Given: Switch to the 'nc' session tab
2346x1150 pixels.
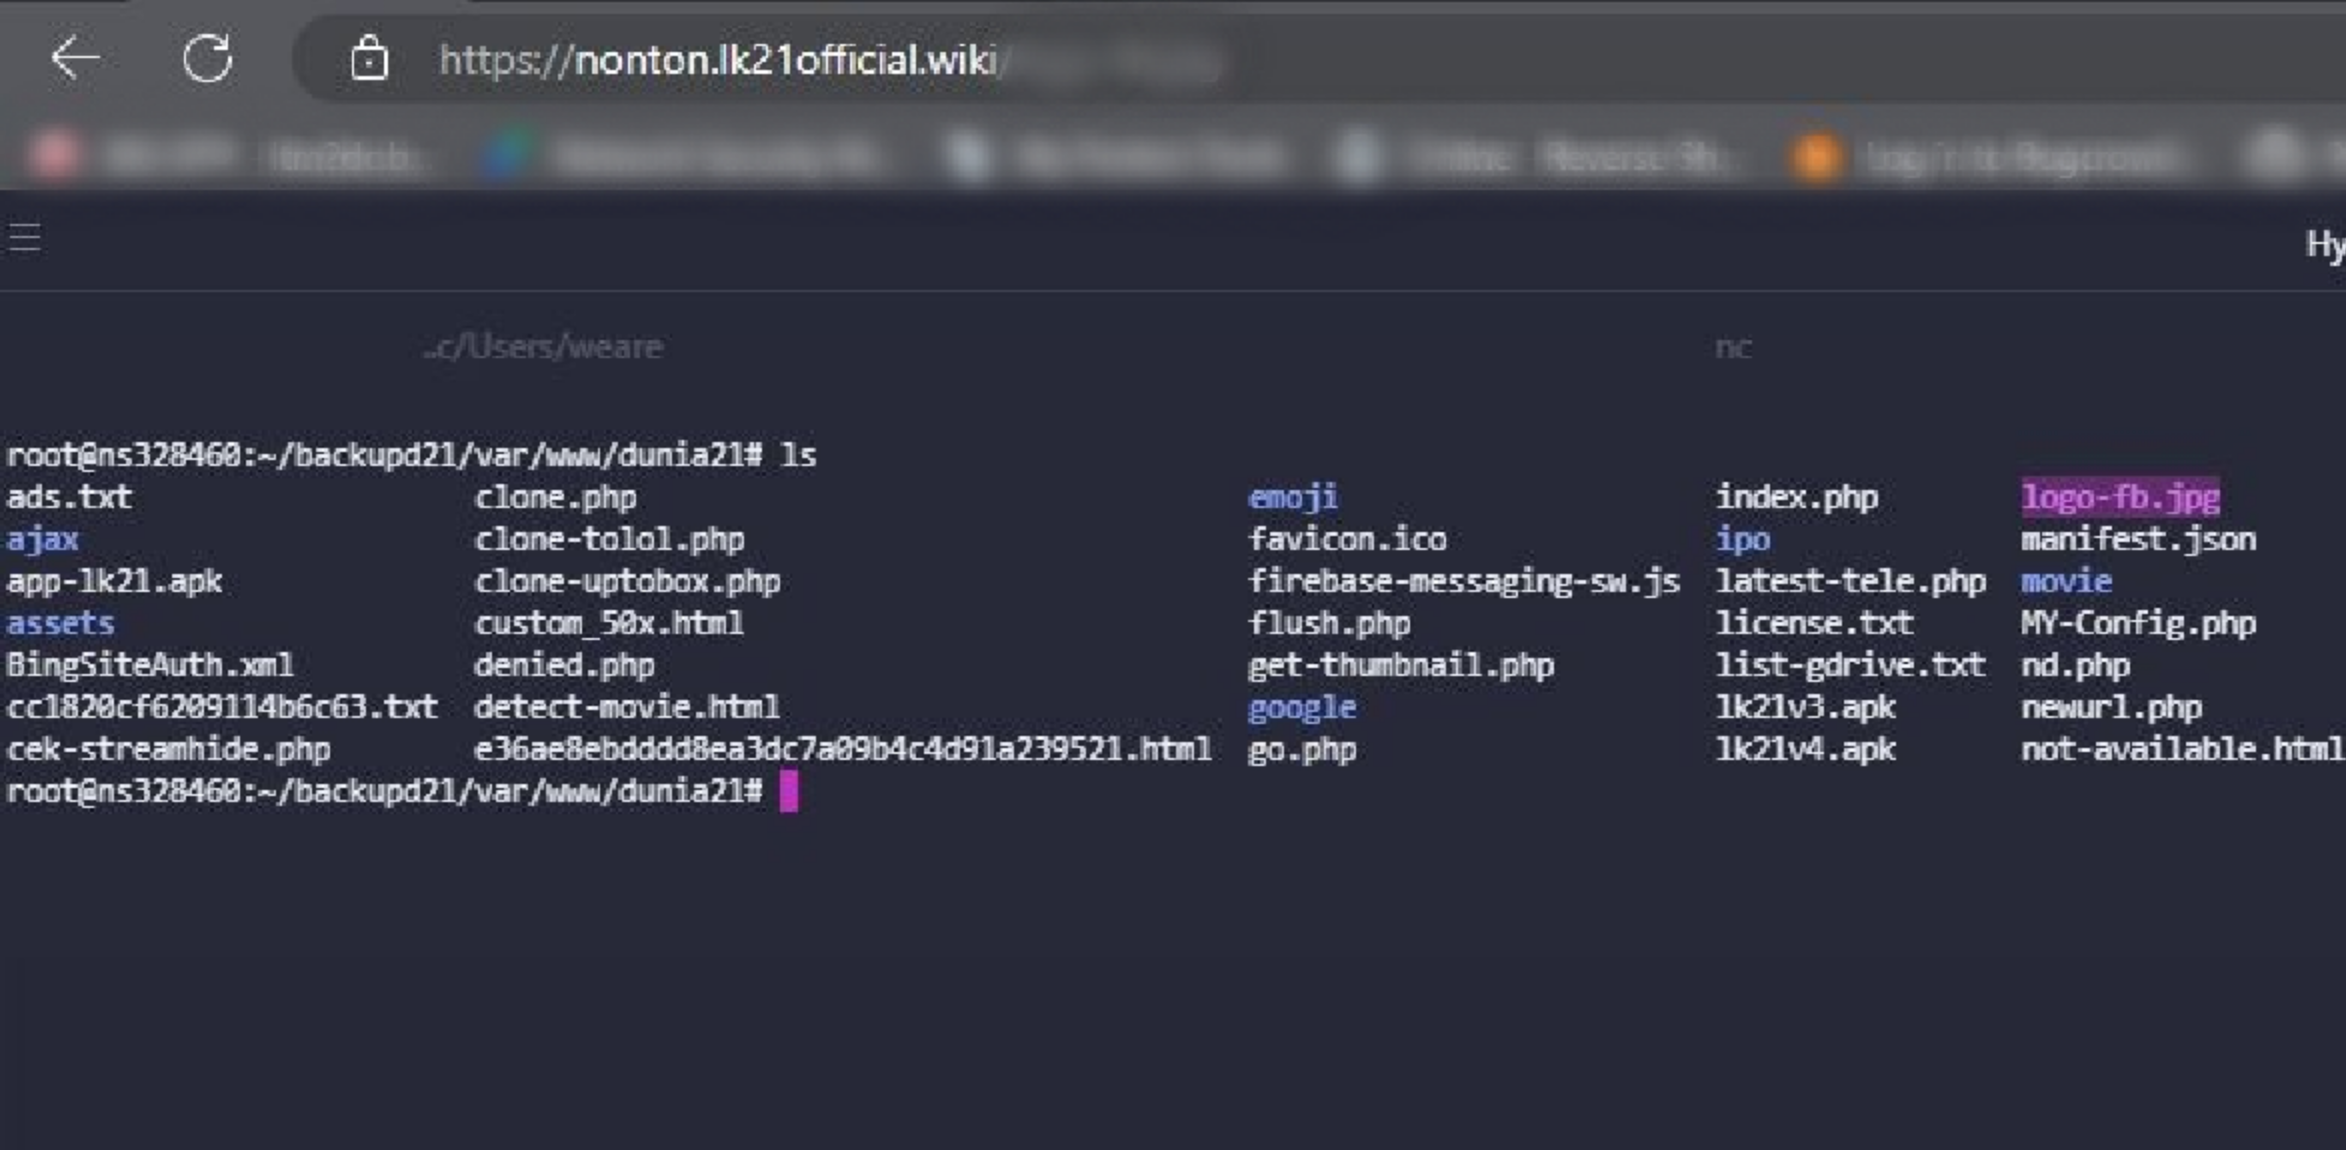Looking at the screenshot, I should click(1732, 346).
